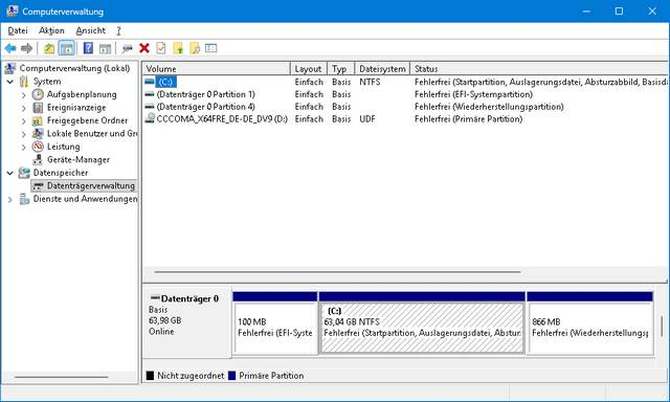This screenshot has height=402, width=670.
Task: Open the Ansicht menu
Action: pyautogui.click(x=90, y=31)
